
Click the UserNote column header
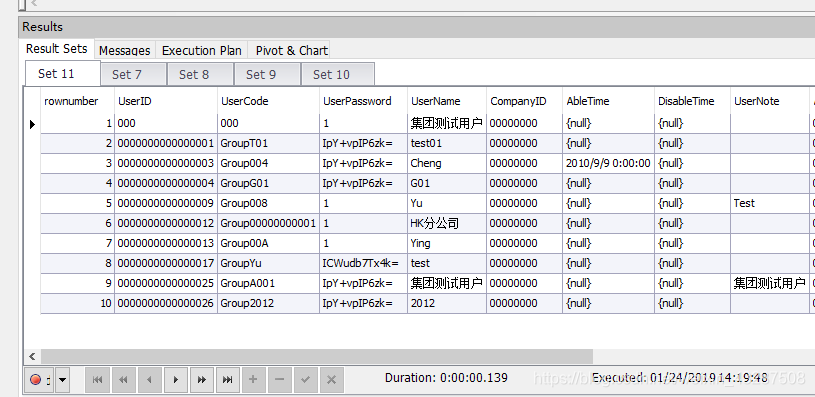tap(769, 101)
